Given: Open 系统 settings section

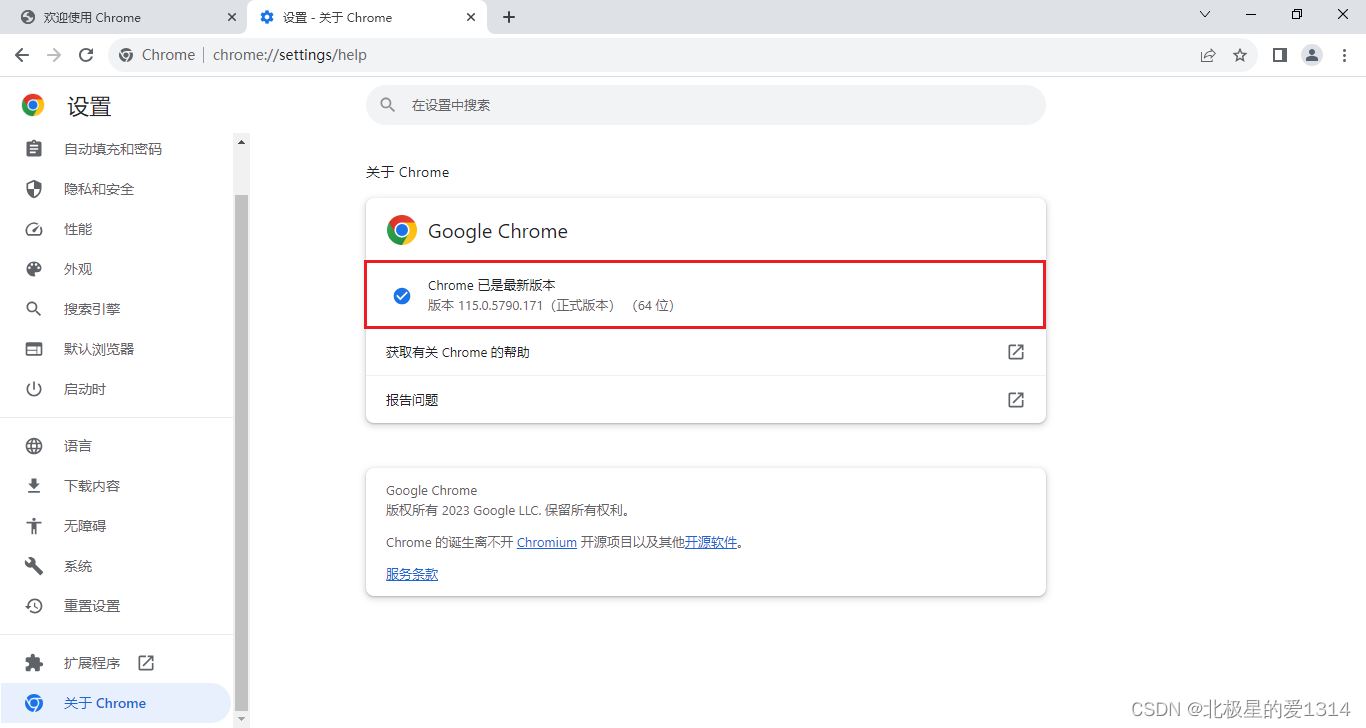Looking at the screenshot, I should pos(117,566).
